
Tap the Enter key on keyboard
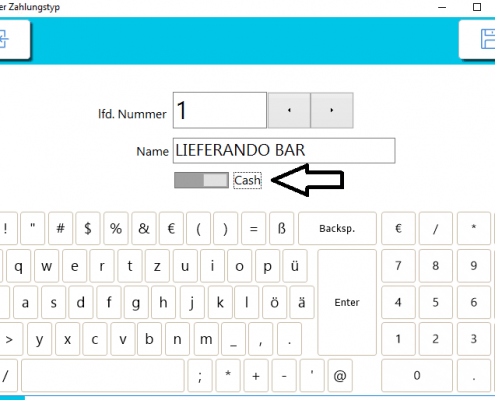tap(347, 302)
